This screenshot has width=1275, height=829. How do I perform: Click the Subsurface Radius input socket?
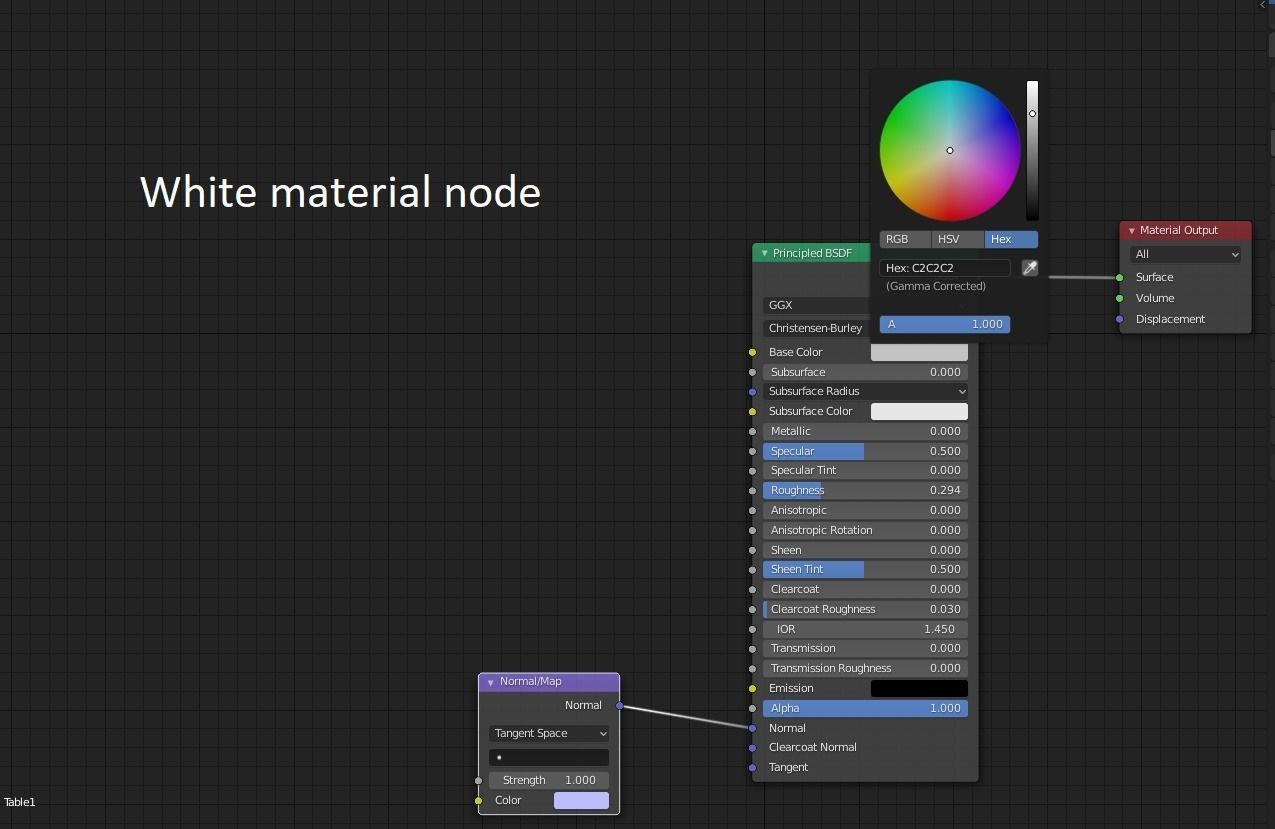click(x=752, y=392)
